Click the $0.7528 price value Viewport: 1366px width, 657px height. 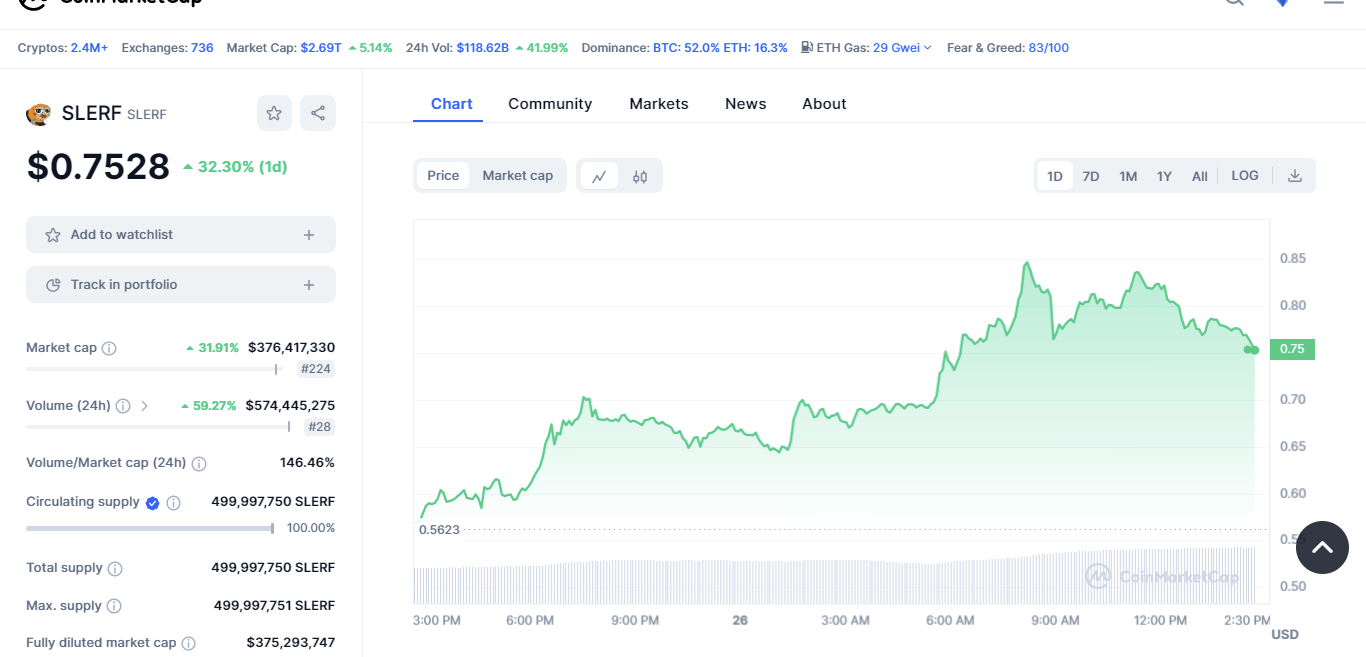coord(98,166)
